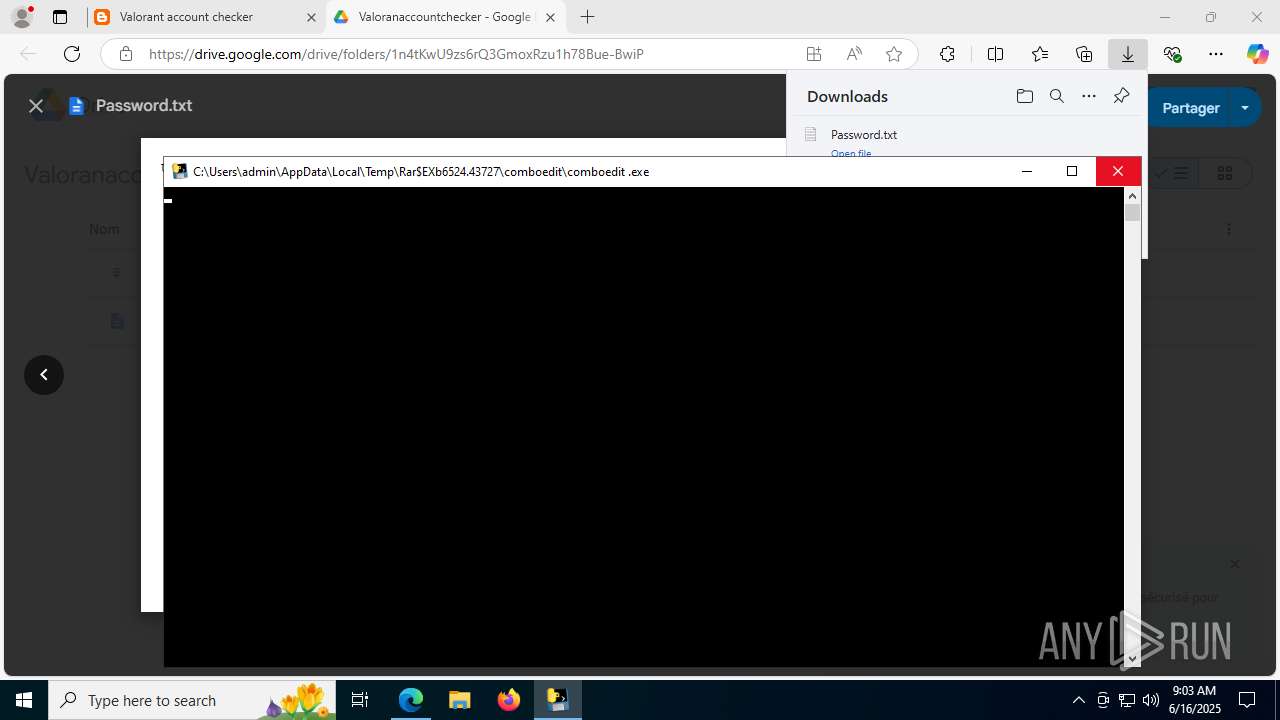Switch to Valorant account checker tab
1280x720 pixels.
(x=204, y=17)
